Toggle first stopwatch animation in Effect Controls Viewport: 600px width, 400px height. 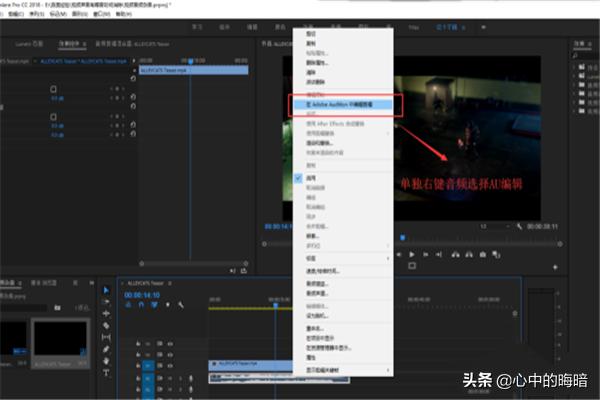pyautogui.click(x=53, y=89)
